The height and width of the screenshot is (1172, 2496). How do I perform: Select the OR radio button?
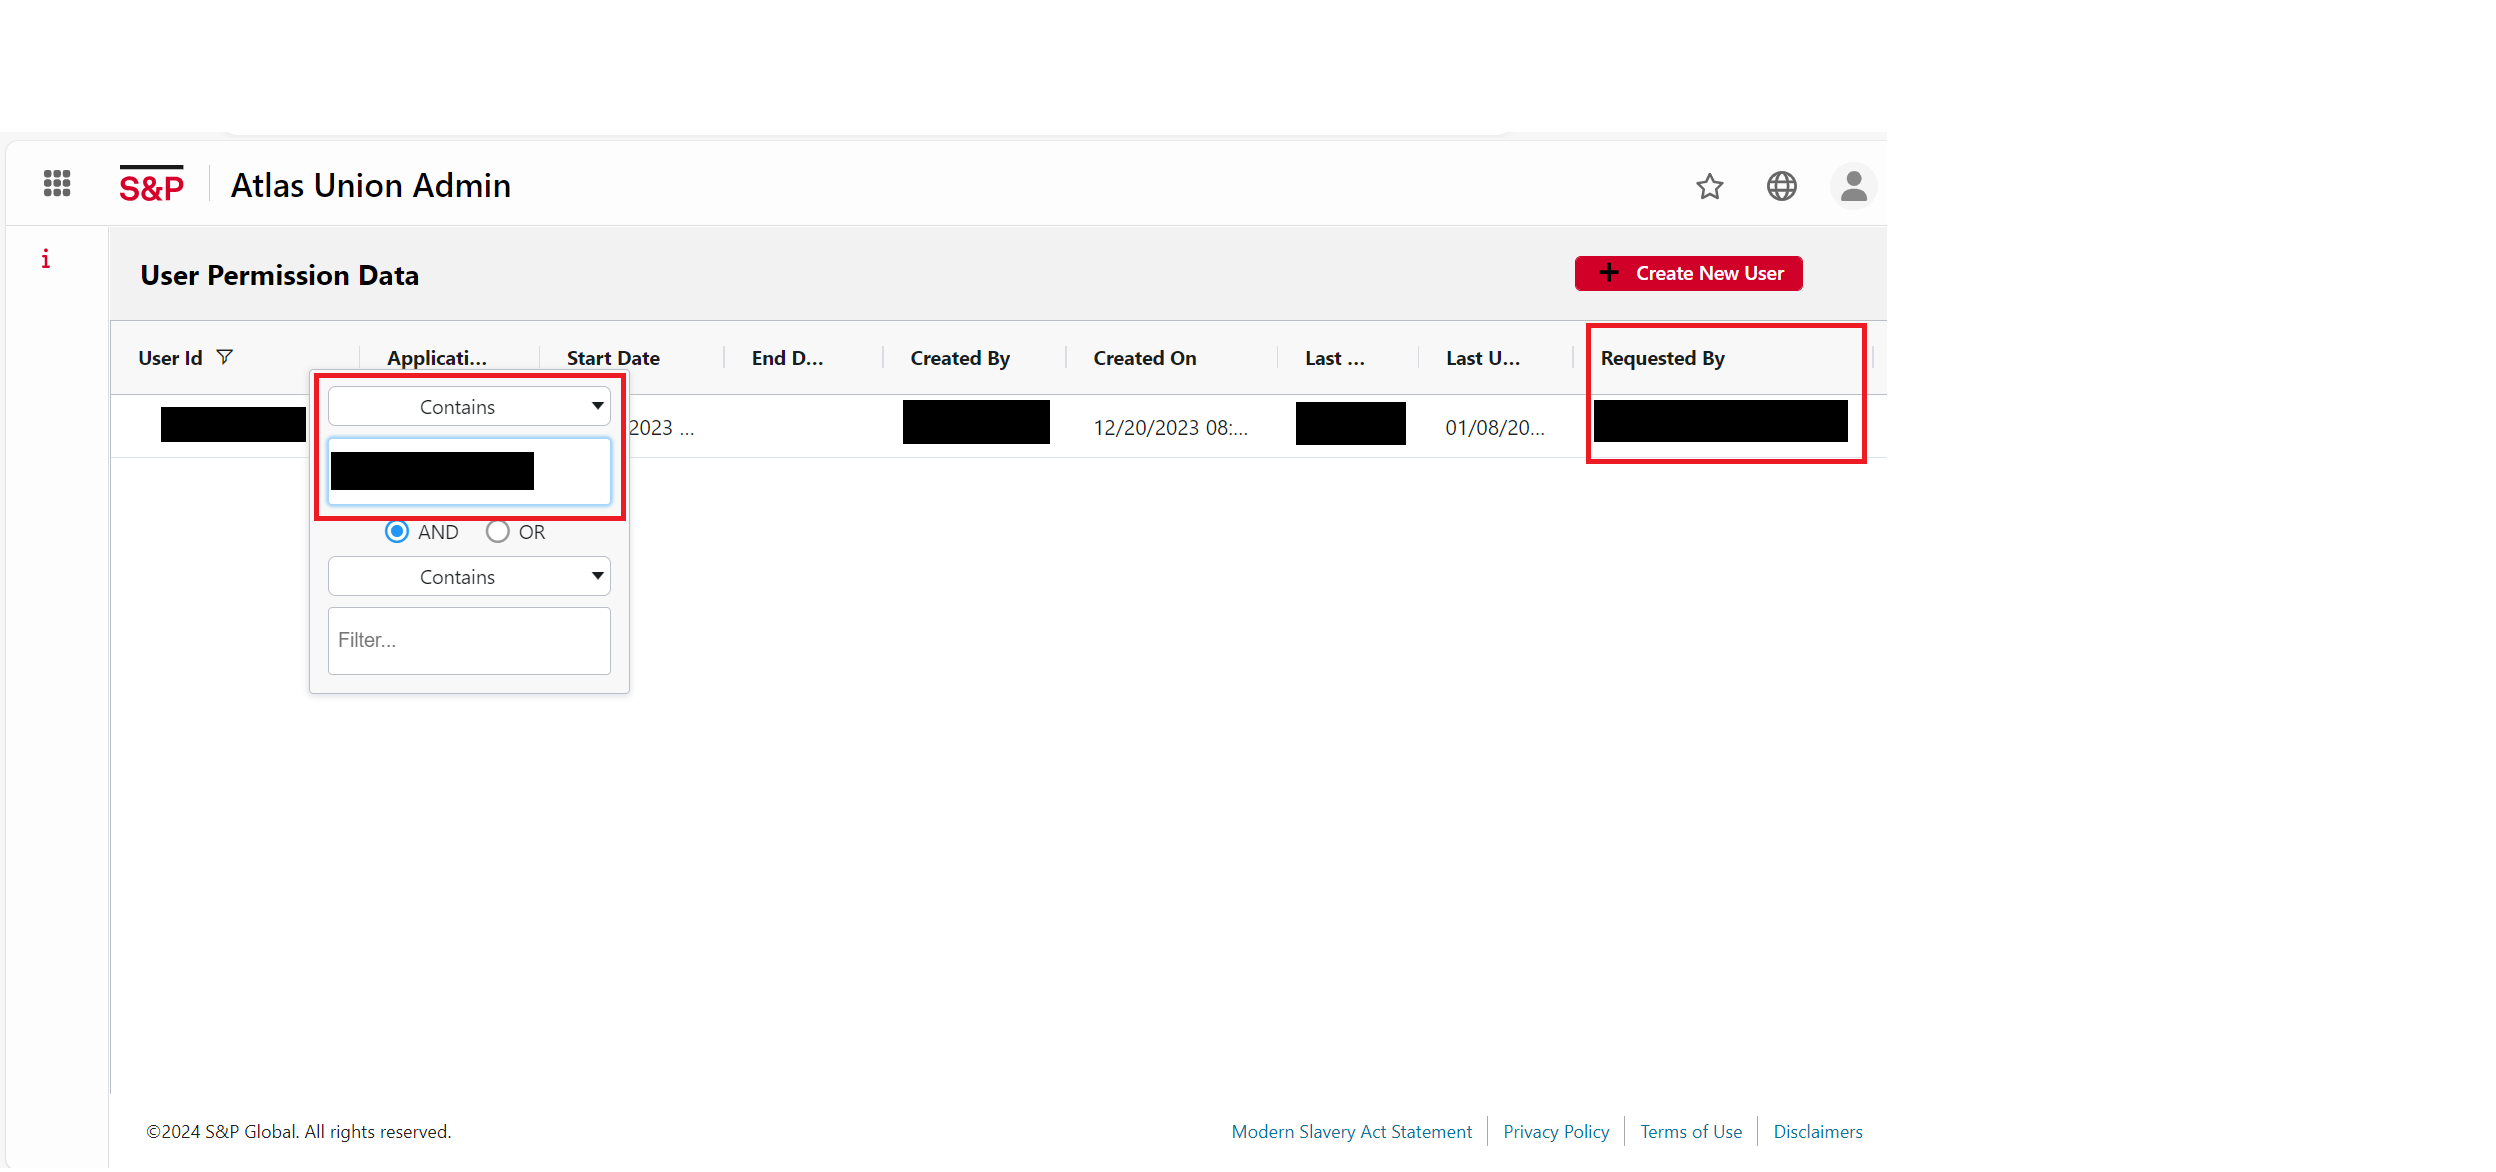(x=498, y=531)
